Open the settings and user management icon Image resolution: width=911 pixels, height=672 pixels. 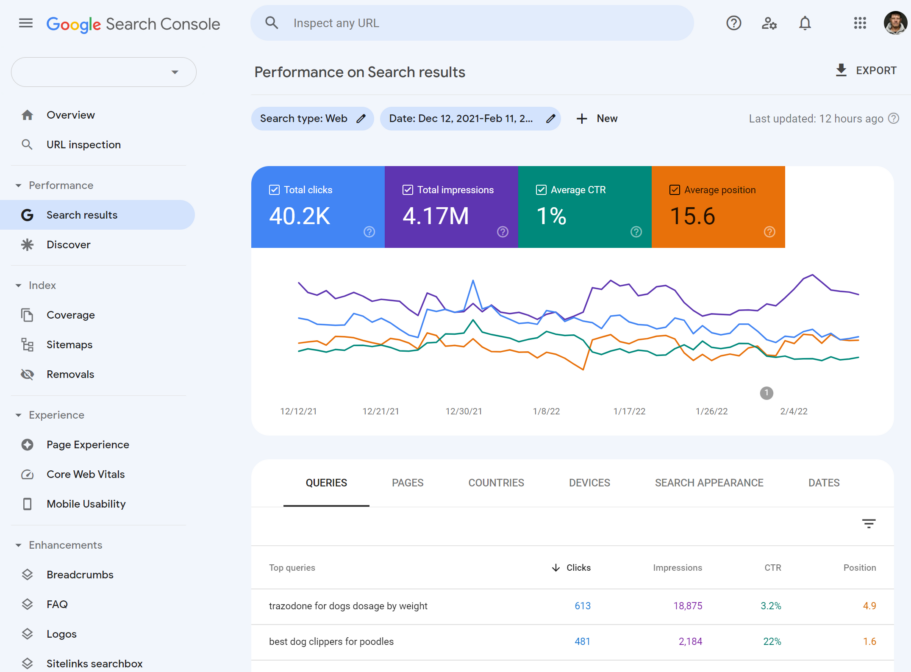pyautogui.click(x=769, y=22)
